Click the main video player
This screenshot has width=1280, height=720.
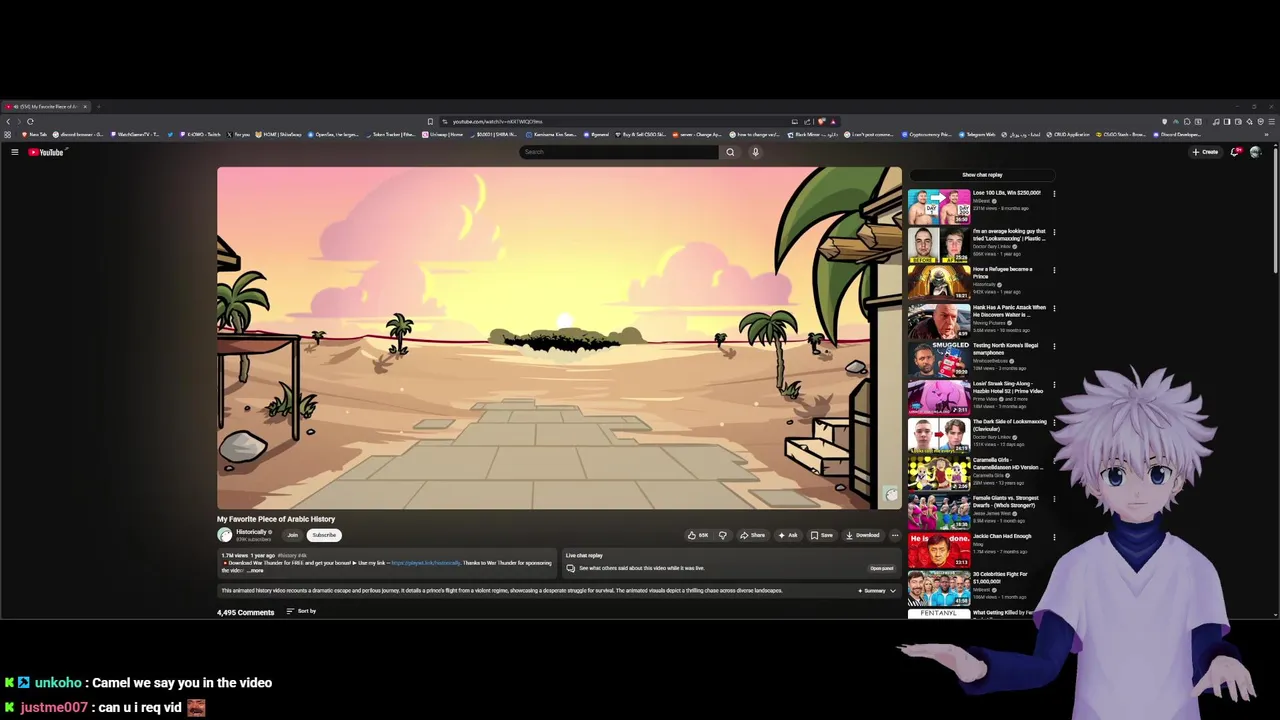[x=559, y=338]
